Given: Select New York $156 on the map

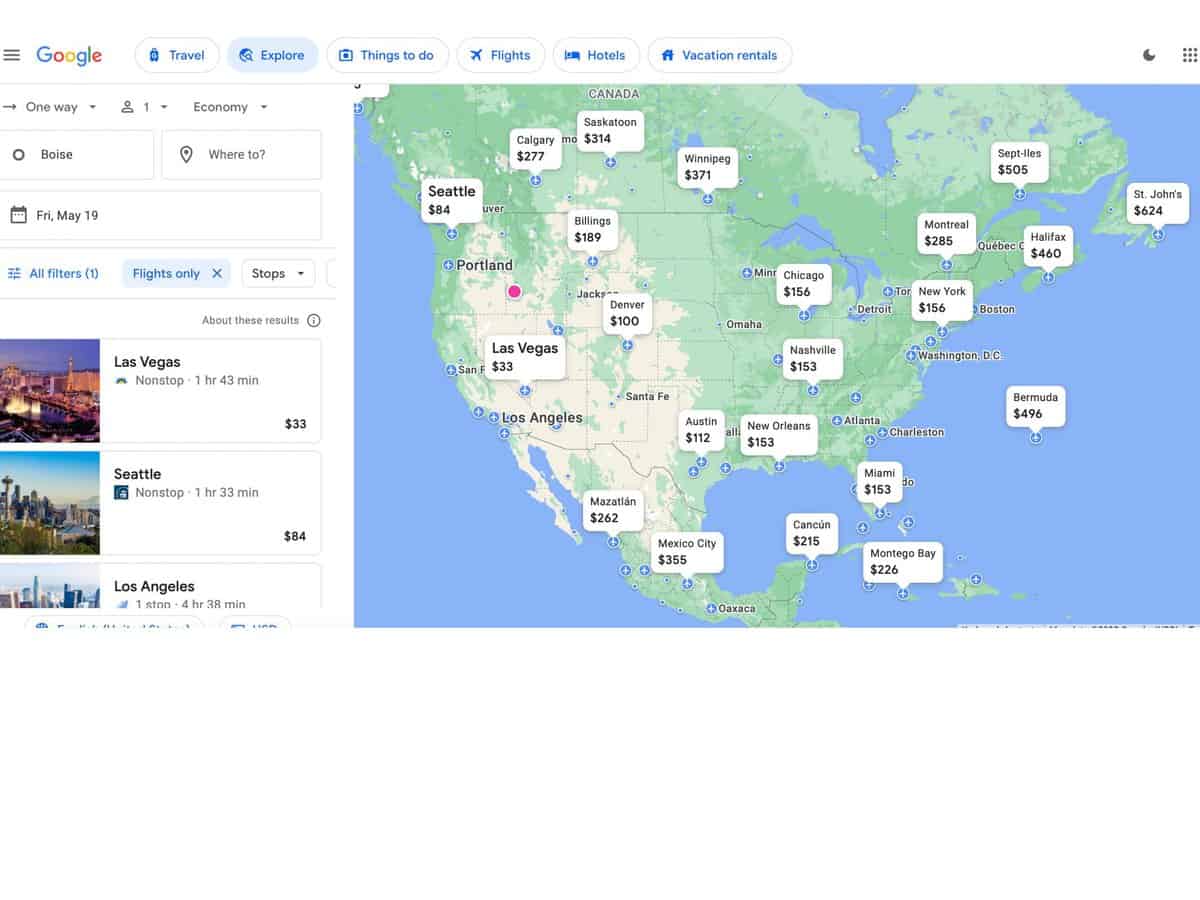Looking at the screenshot, I should coord(942,299).
